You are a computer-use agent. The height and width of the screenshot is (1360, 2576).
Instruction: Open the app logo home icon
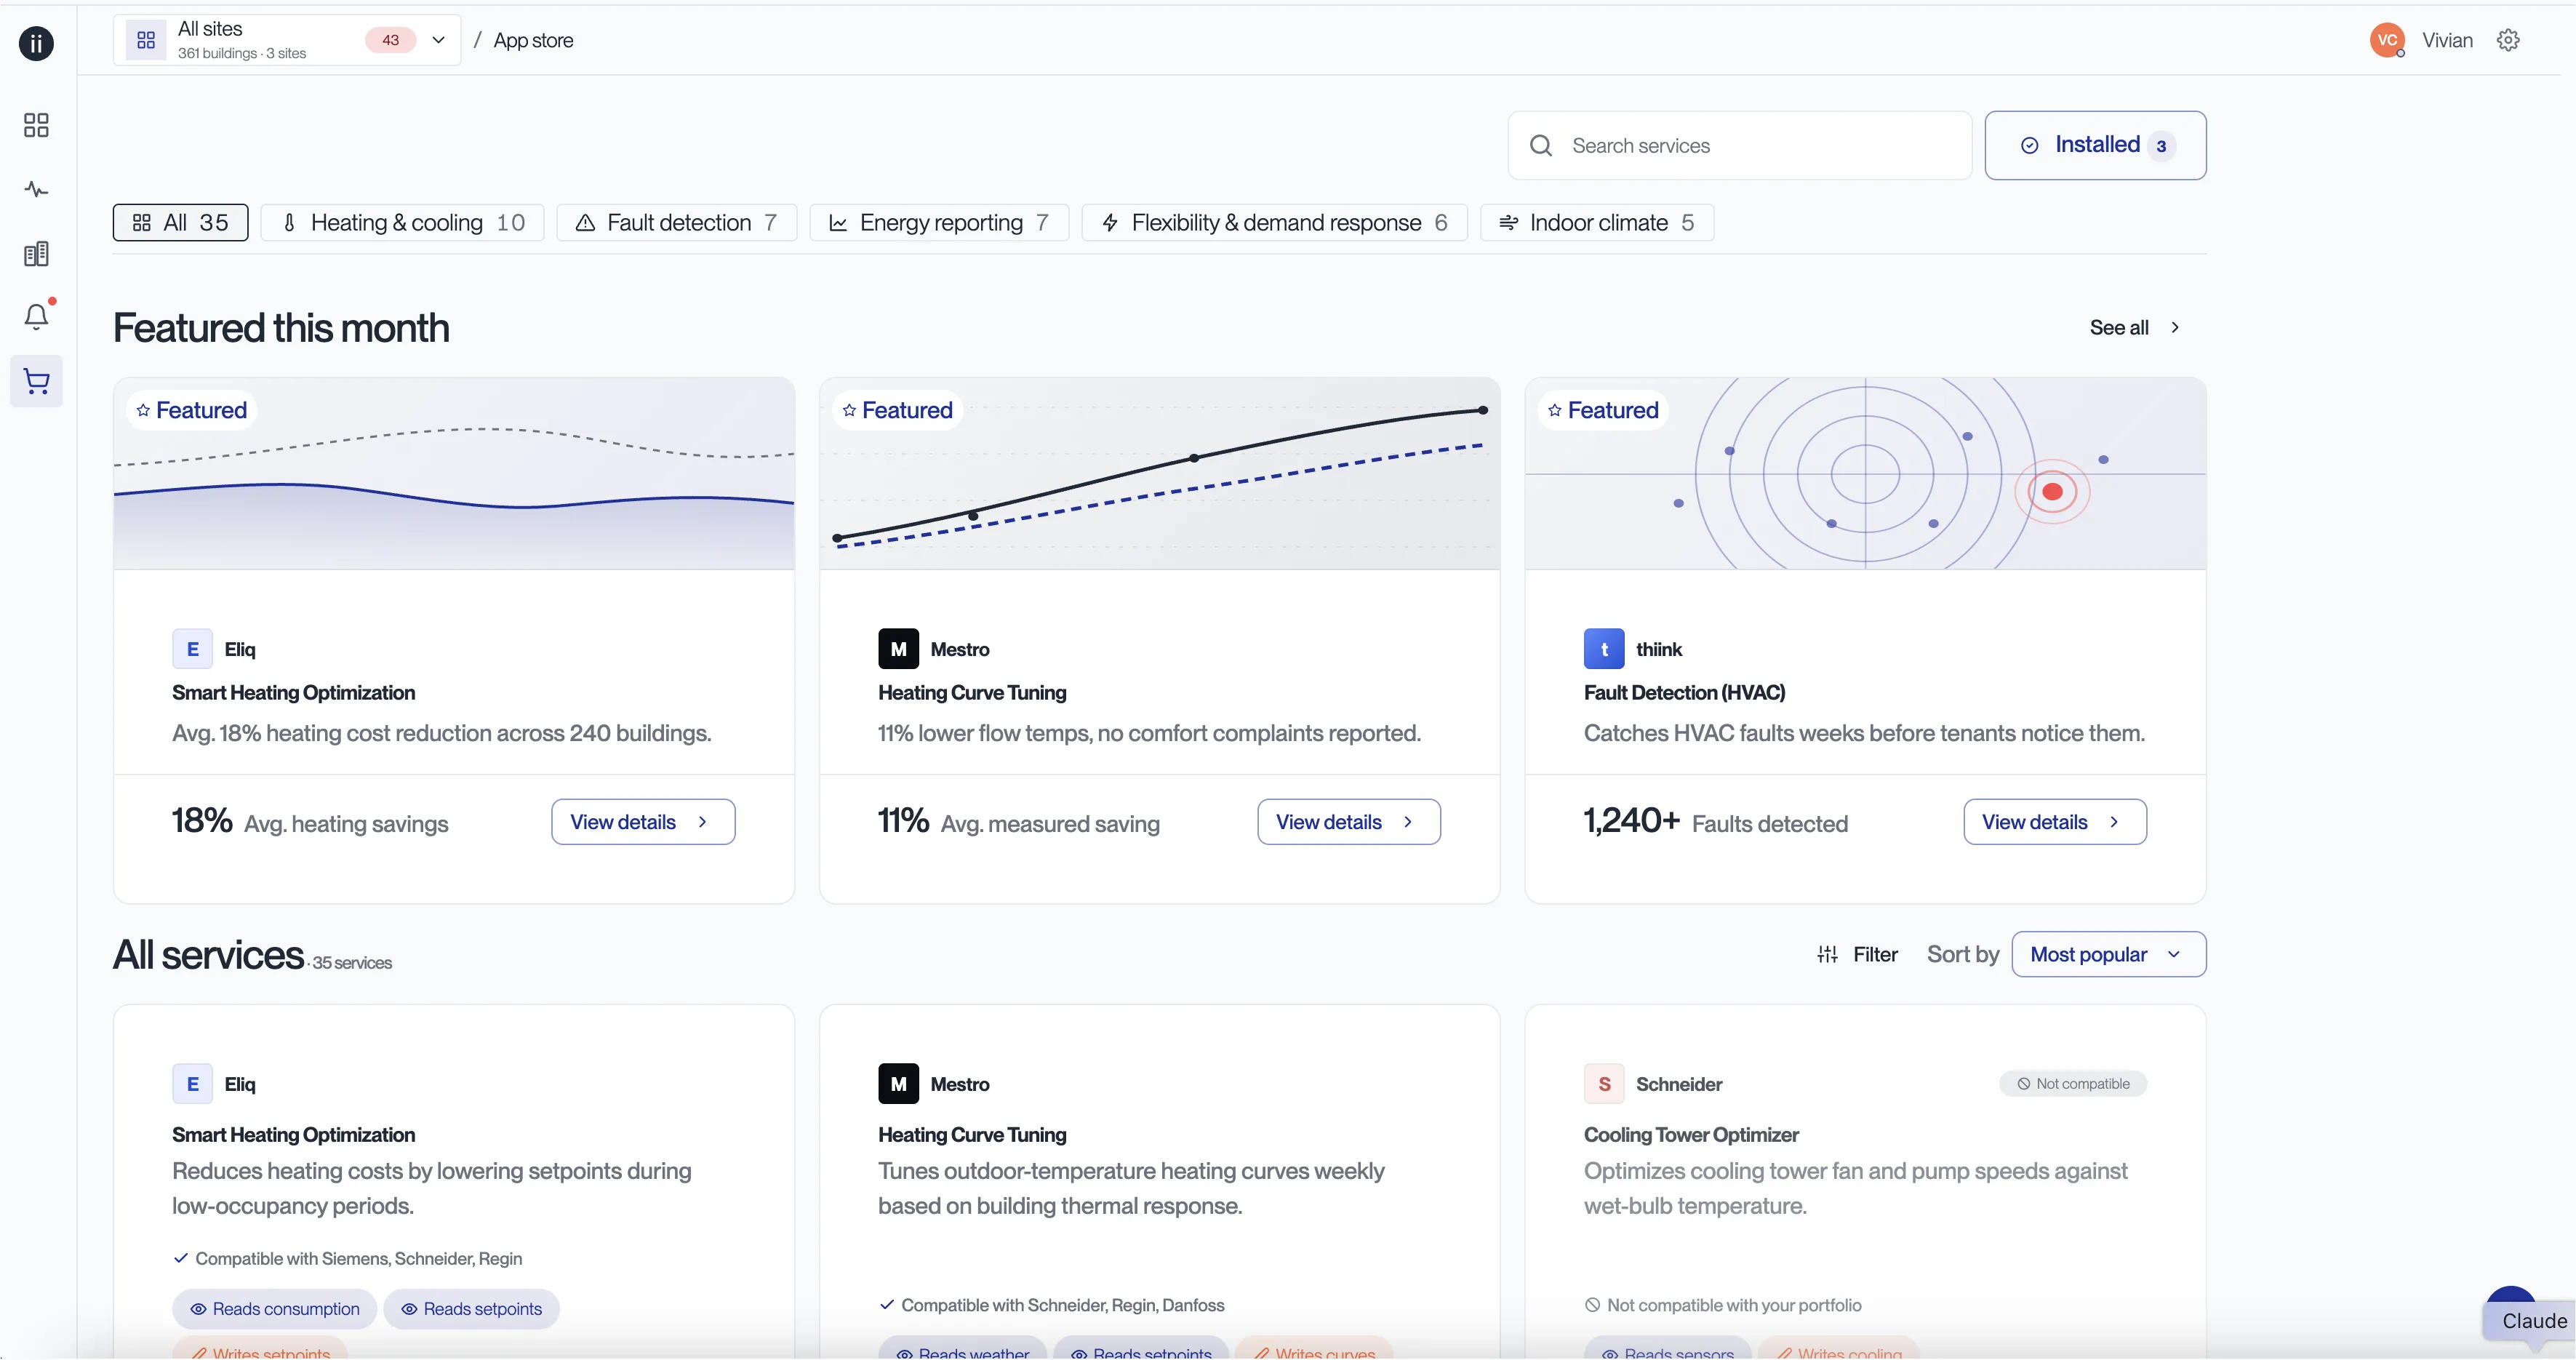[36, 43]
